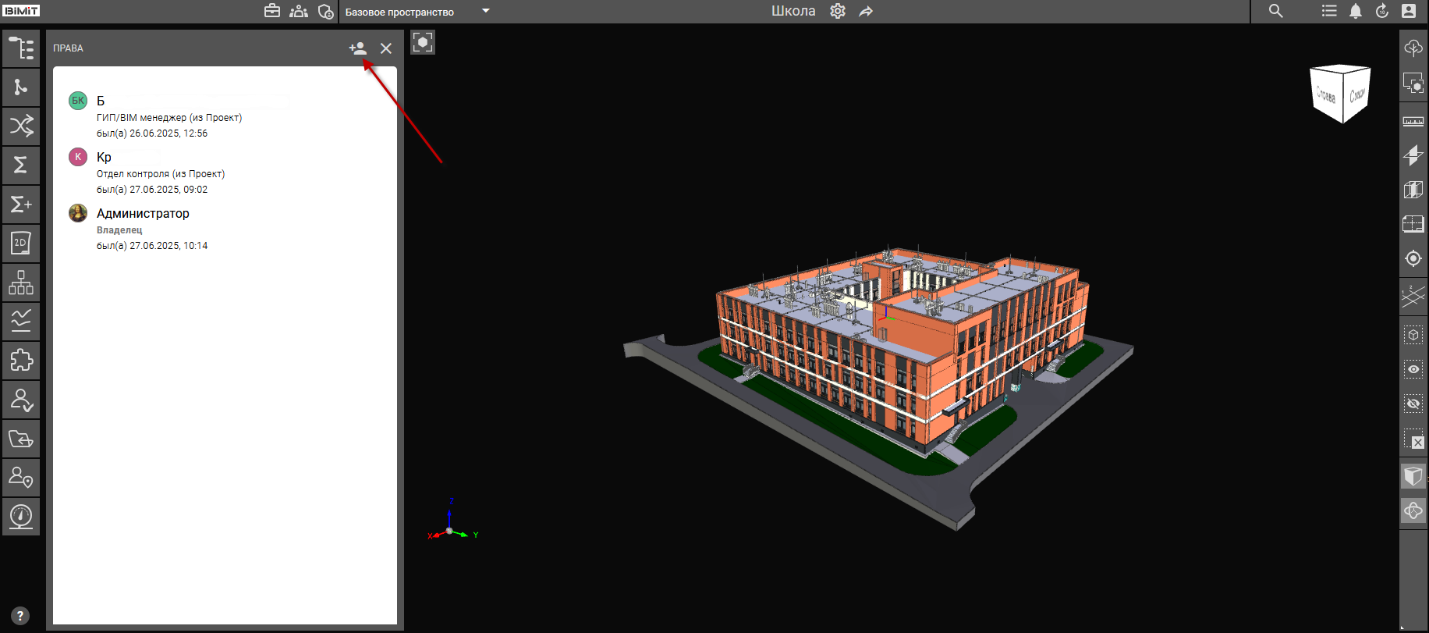Open the user account menu in the top bar

click(1408, 11)
